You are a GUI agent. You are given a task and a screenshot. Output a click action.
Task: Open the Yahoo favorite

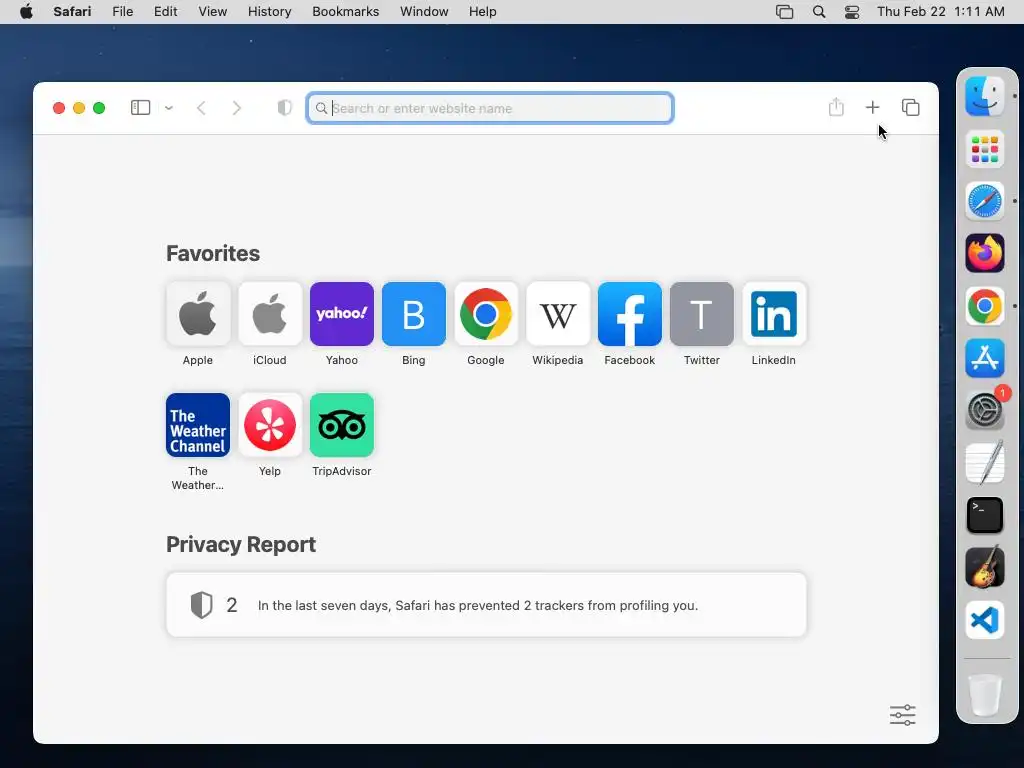tap(342, 314)
